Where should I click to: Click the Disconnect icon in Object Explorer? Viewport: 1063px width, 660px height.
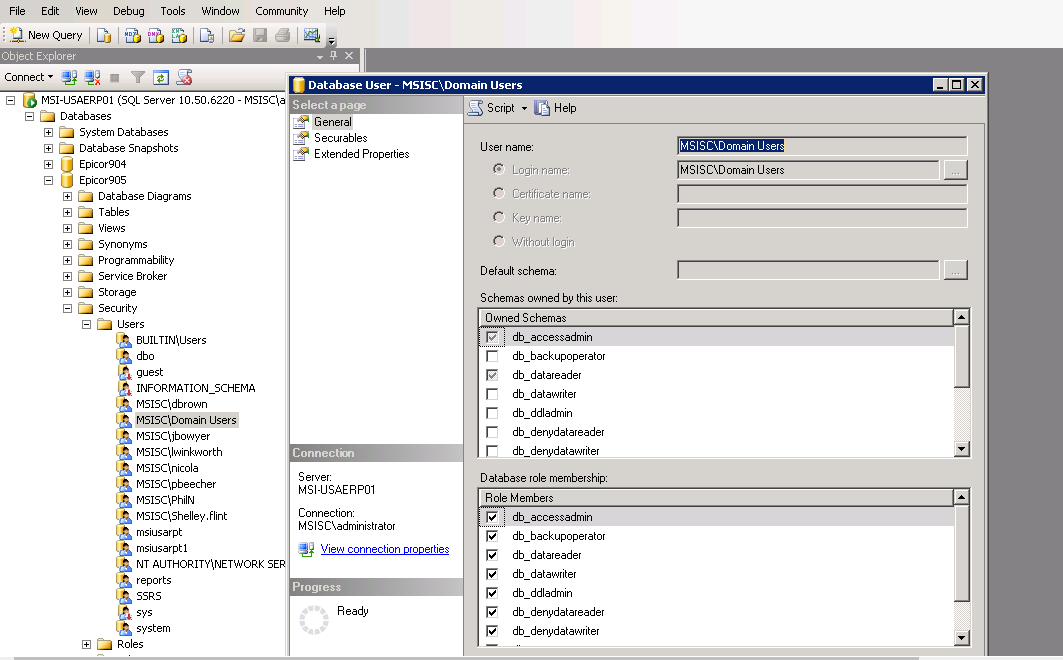[x=92, y=77]
